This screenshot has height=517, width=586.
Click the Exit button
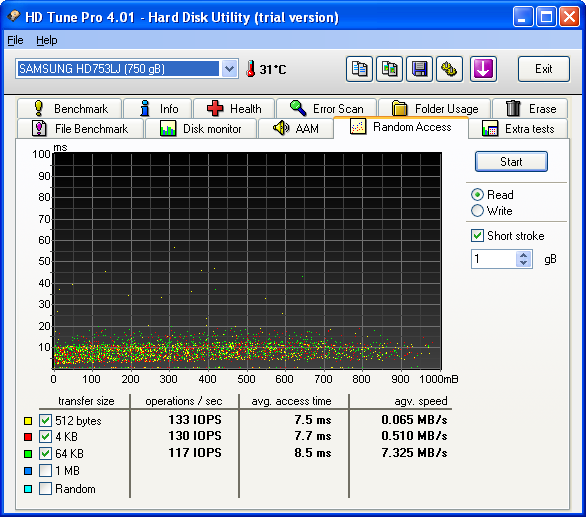click(x=543, y=69)
